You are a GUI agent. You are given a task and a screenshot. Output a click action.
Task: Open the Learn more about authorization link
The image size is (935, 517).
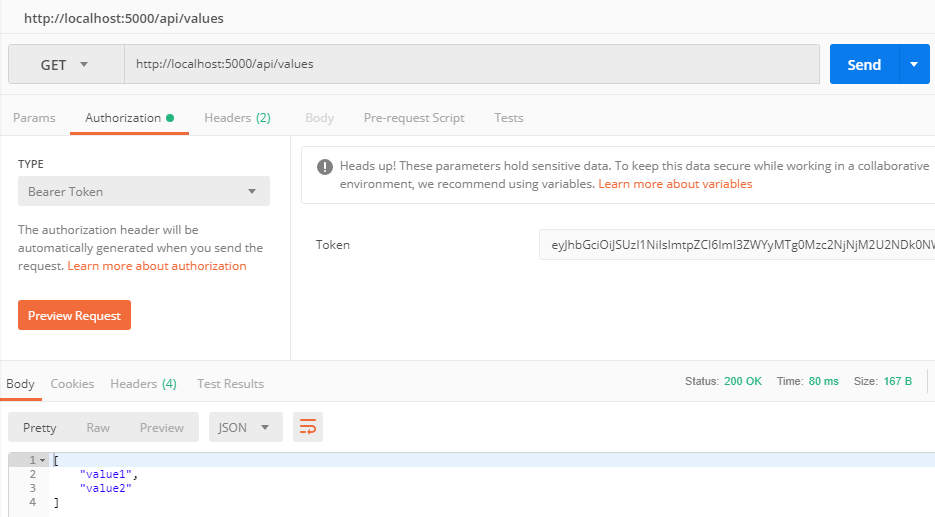[157, 266]
